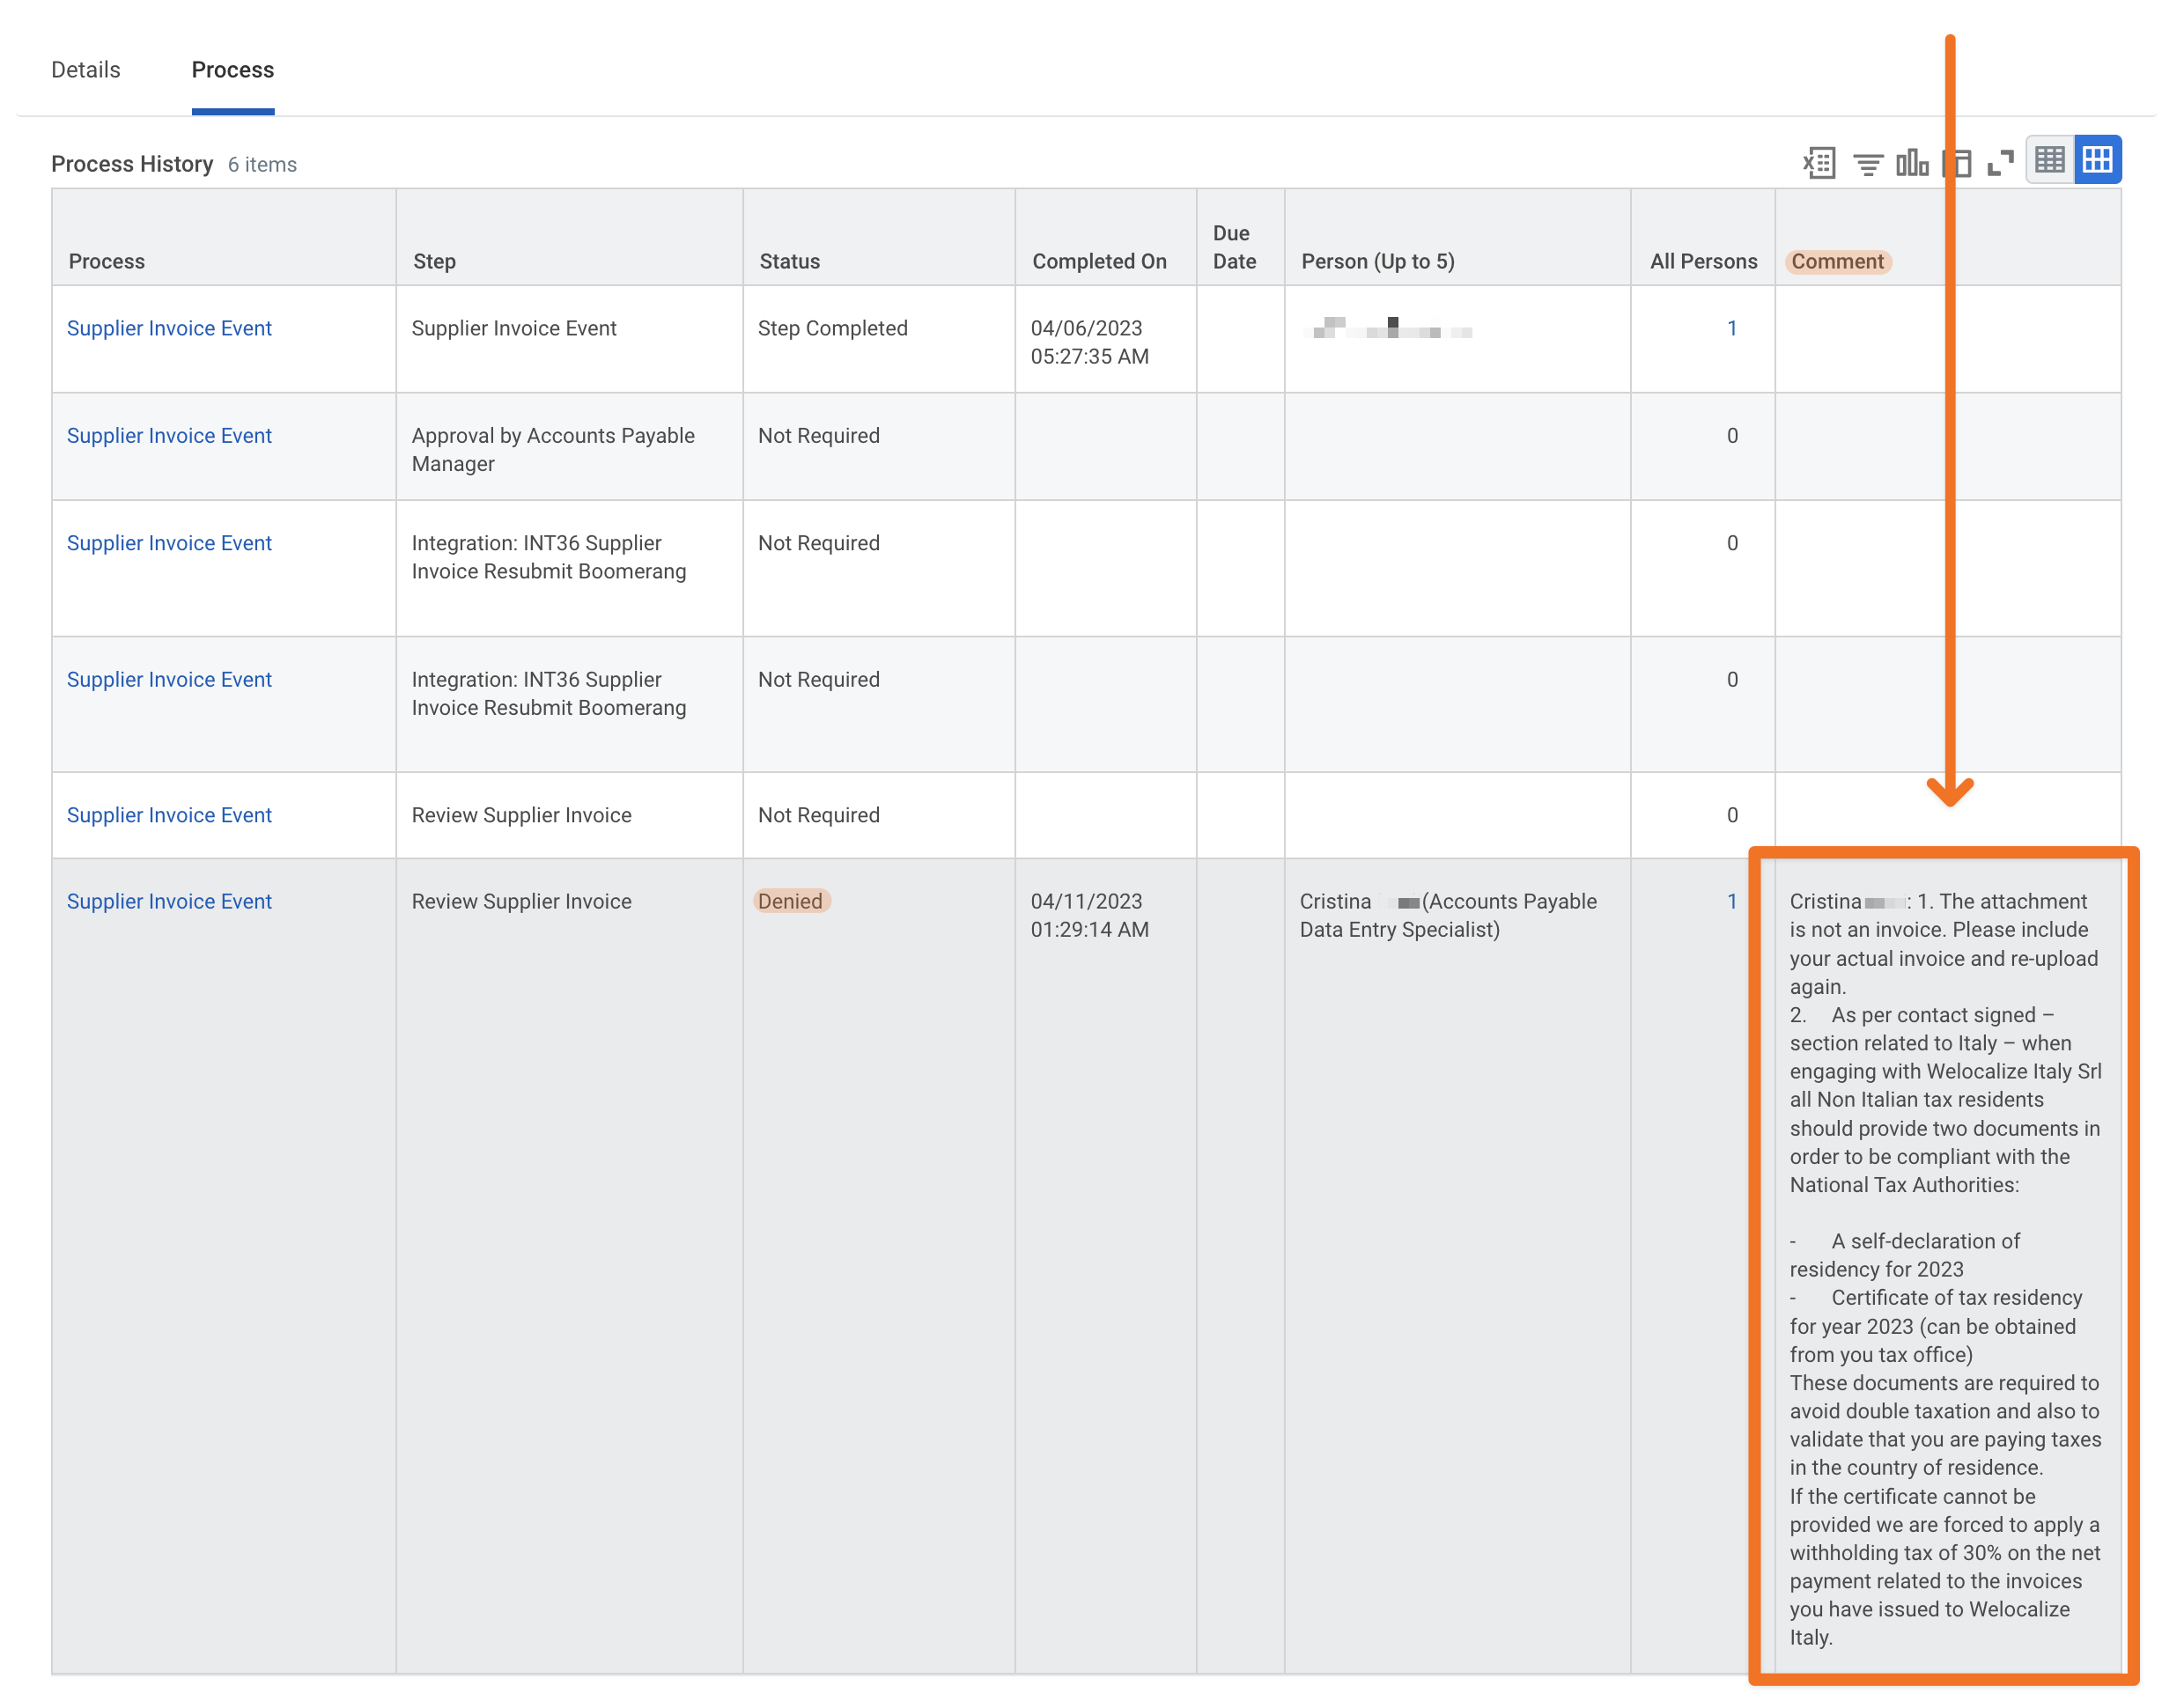
Task: Open the chart visualization of the table
Action: click(1913, 161)
